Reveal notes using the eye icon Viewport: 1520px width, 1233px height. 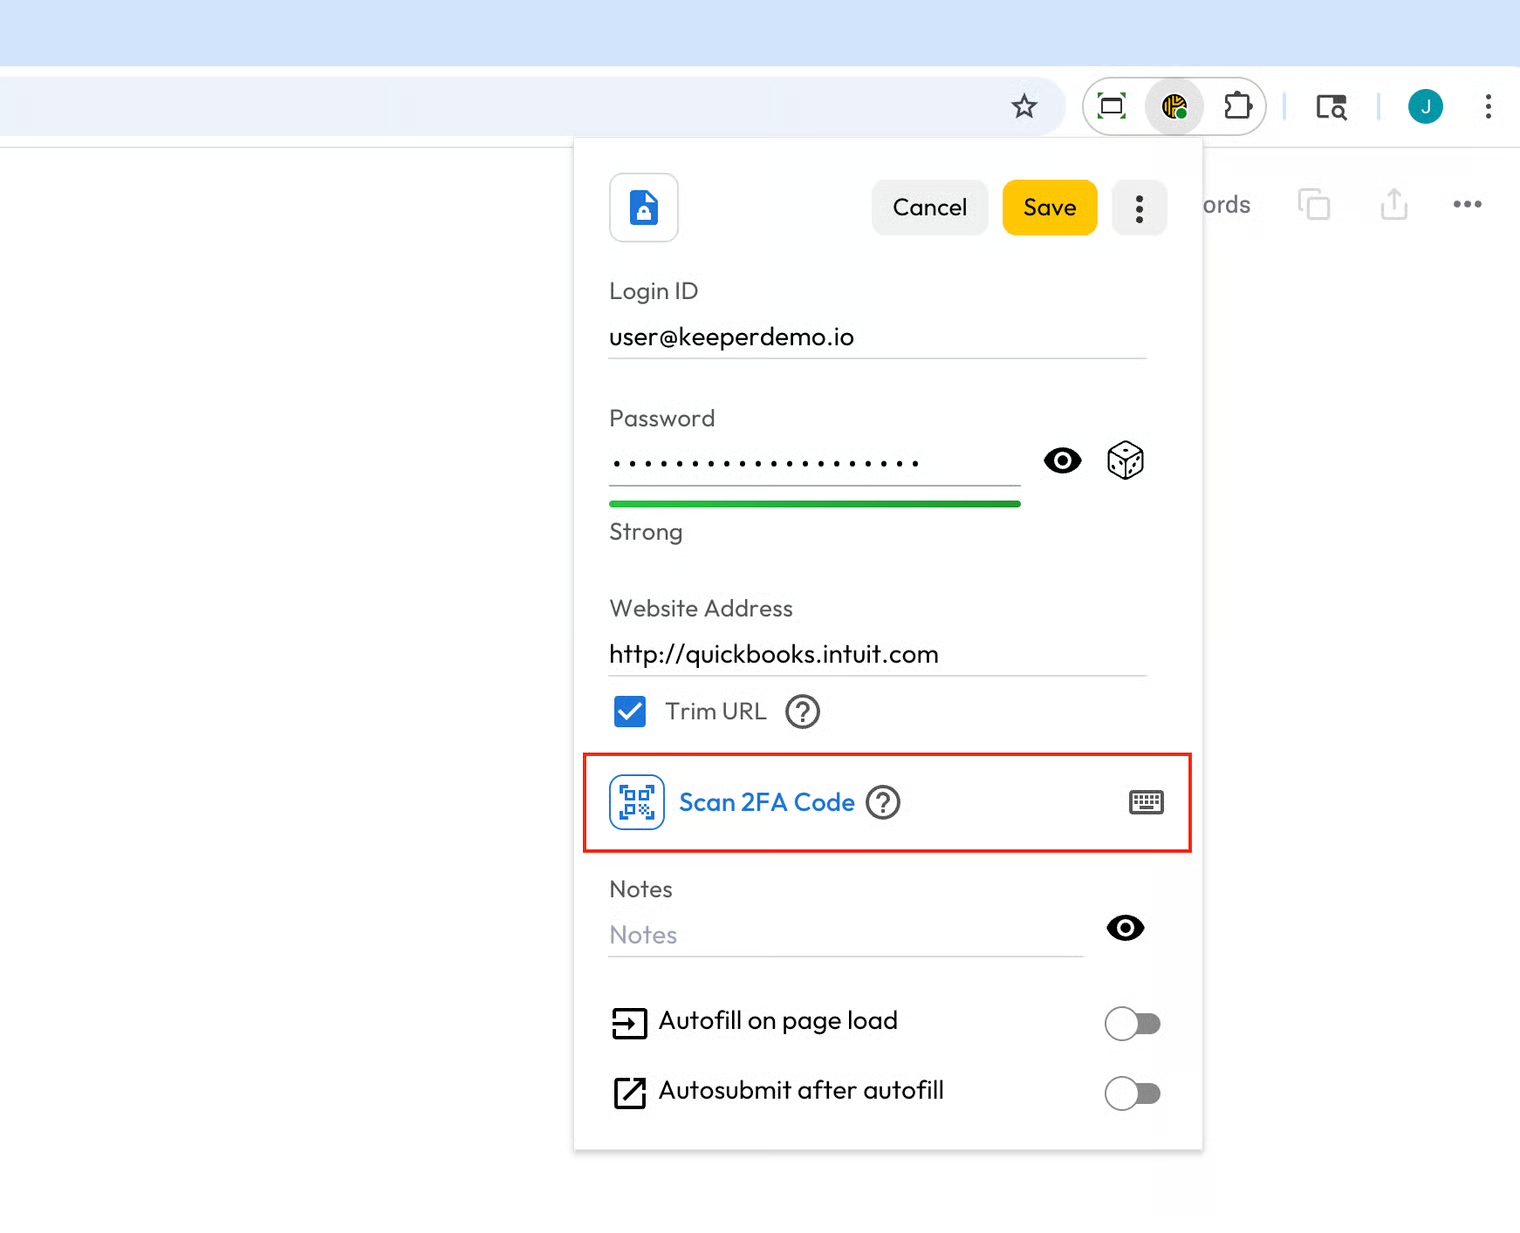pyautogui.click(x=1125, y=928)
